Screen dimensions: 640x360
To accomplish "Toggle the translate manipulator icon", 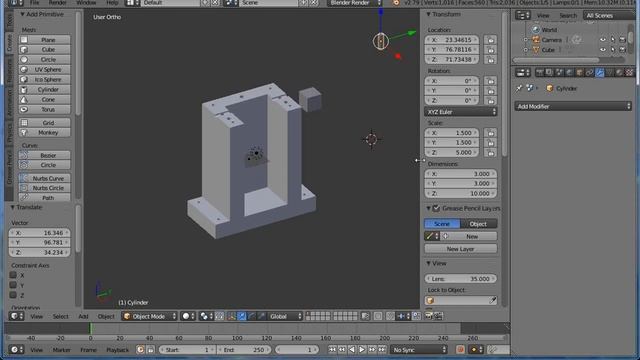I will (241, 316).
